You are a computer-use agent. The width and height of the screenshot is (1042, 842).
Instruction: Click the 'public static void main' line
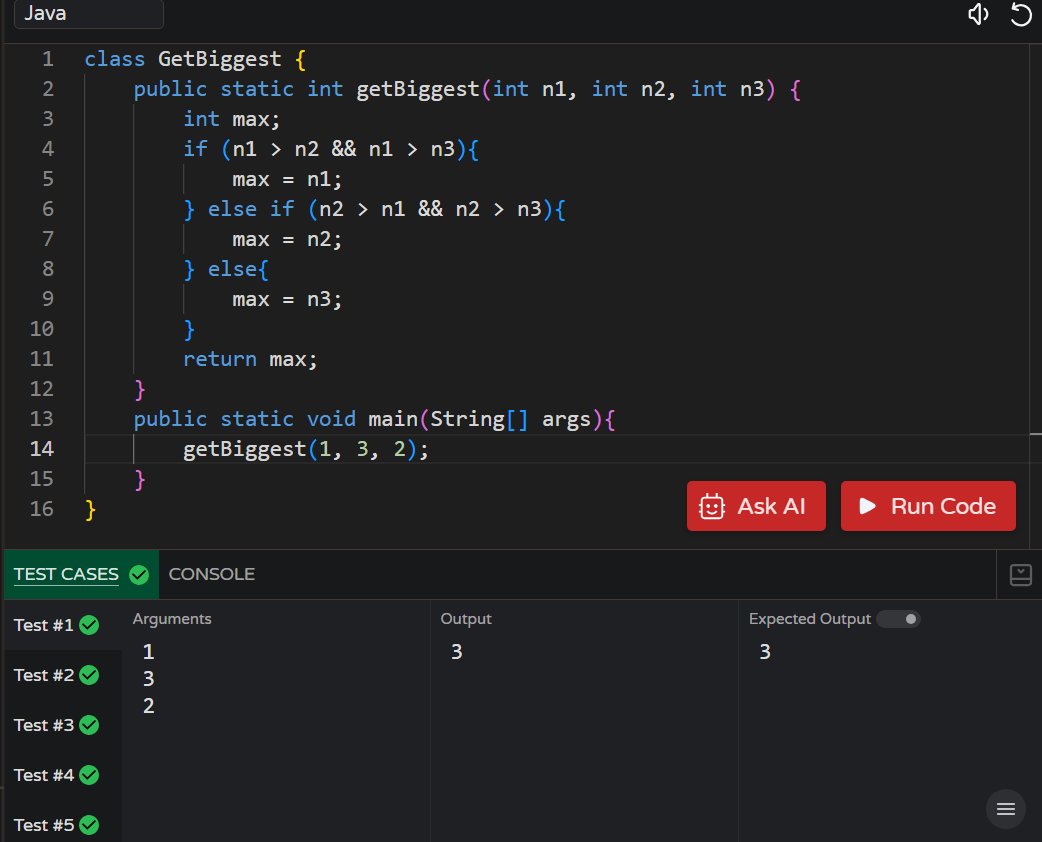[374, 419]
